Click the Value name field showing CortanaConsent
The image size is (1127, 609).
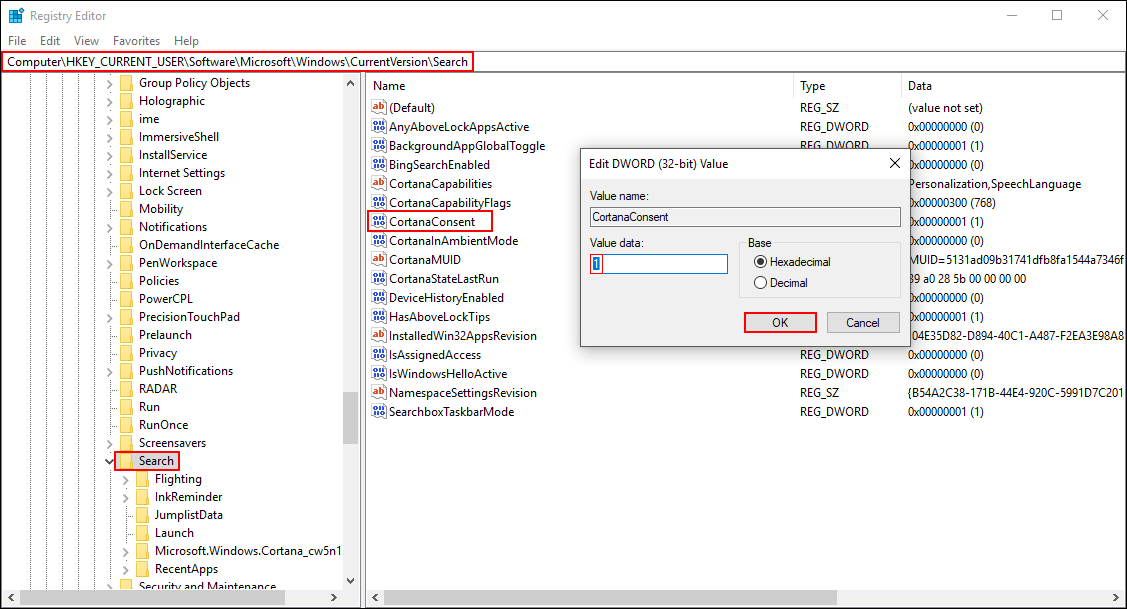click(x=745, y=217)
